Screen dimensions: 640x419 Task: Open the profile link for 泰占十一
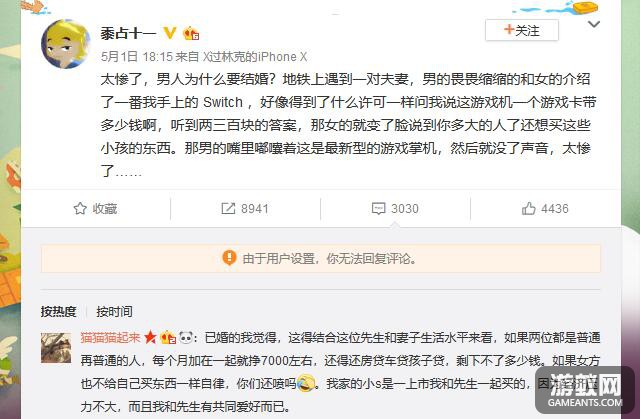click(x=129, y=33)
